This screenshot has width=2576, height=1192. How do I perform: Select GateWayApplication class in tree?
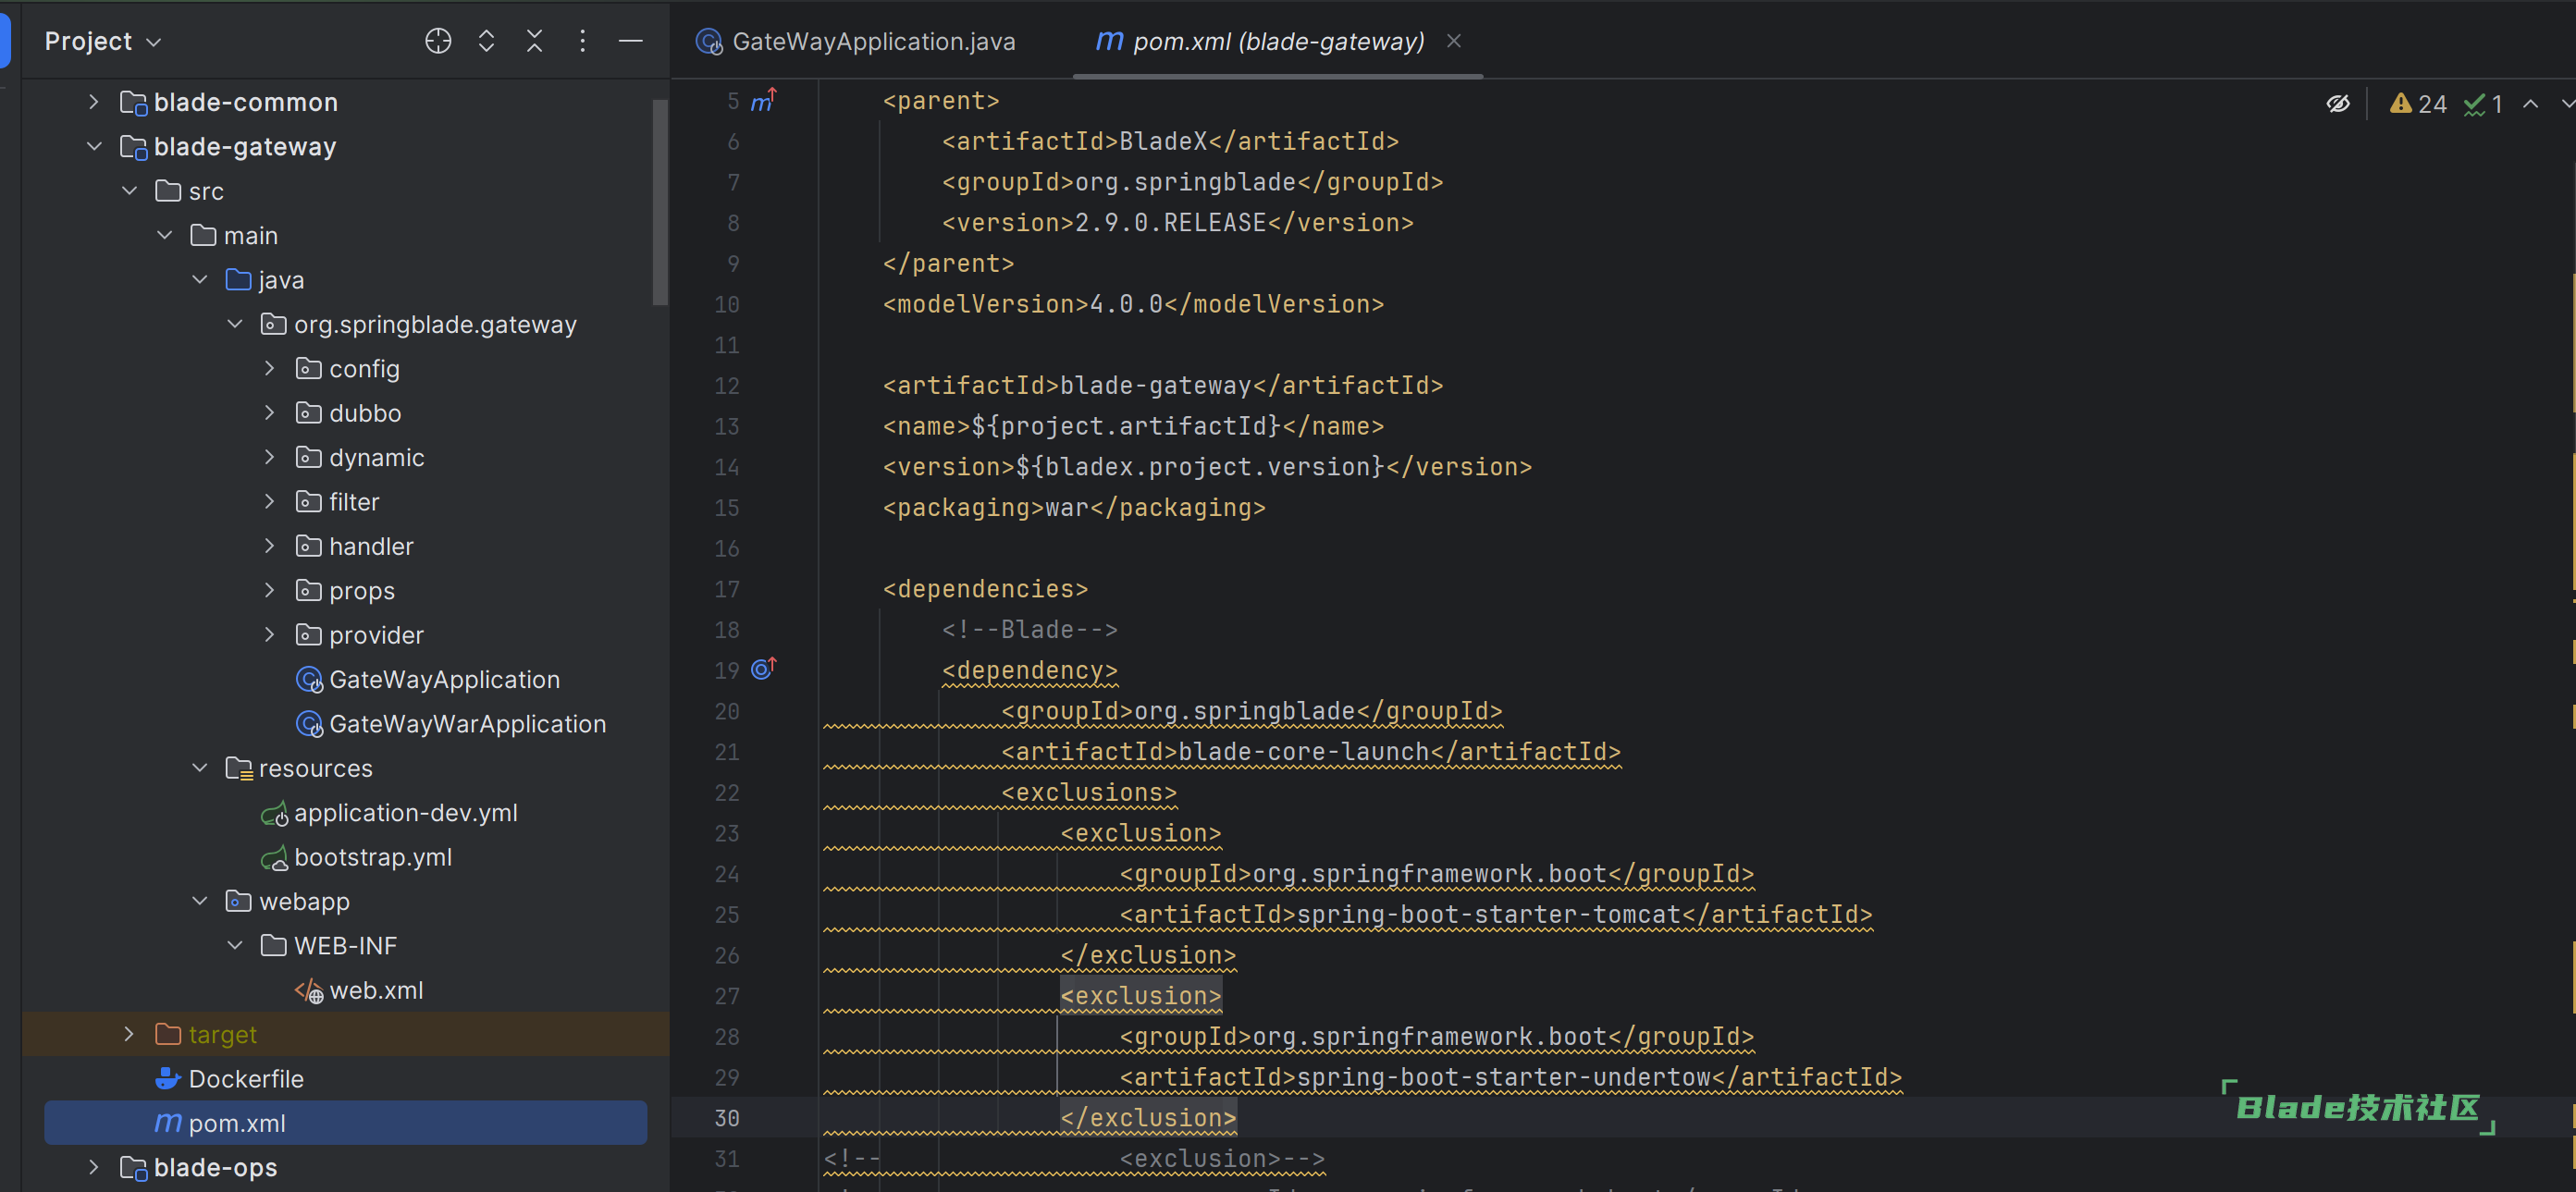pyautogui.click(x=444, y=679)
